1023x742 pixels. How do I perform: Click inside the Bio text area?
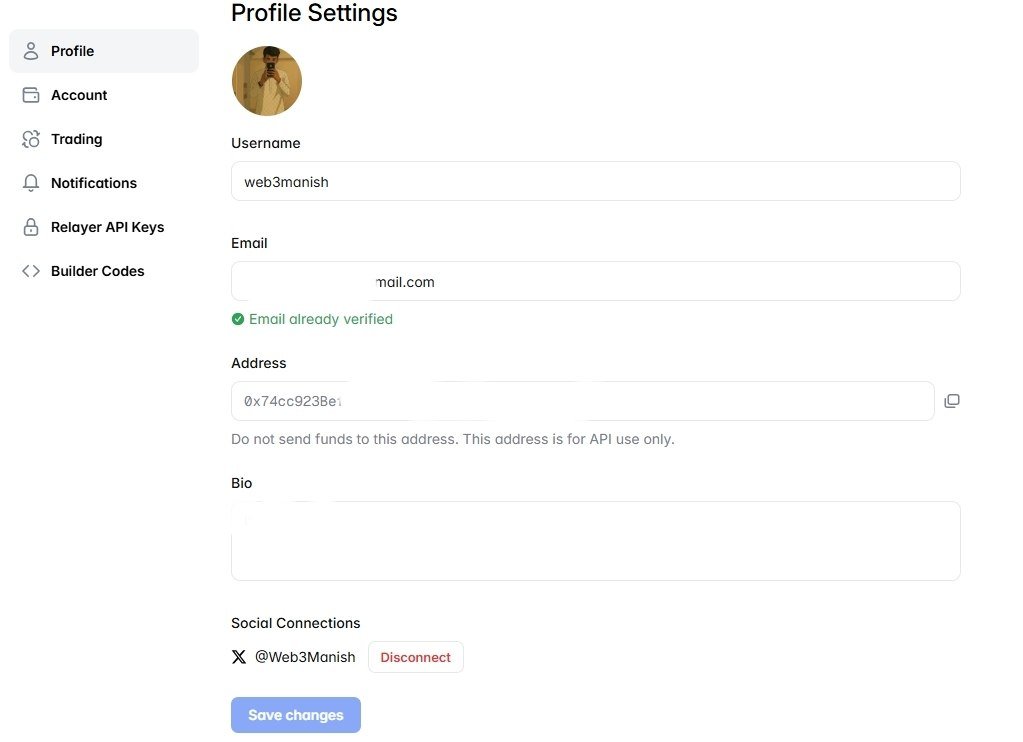596,541
